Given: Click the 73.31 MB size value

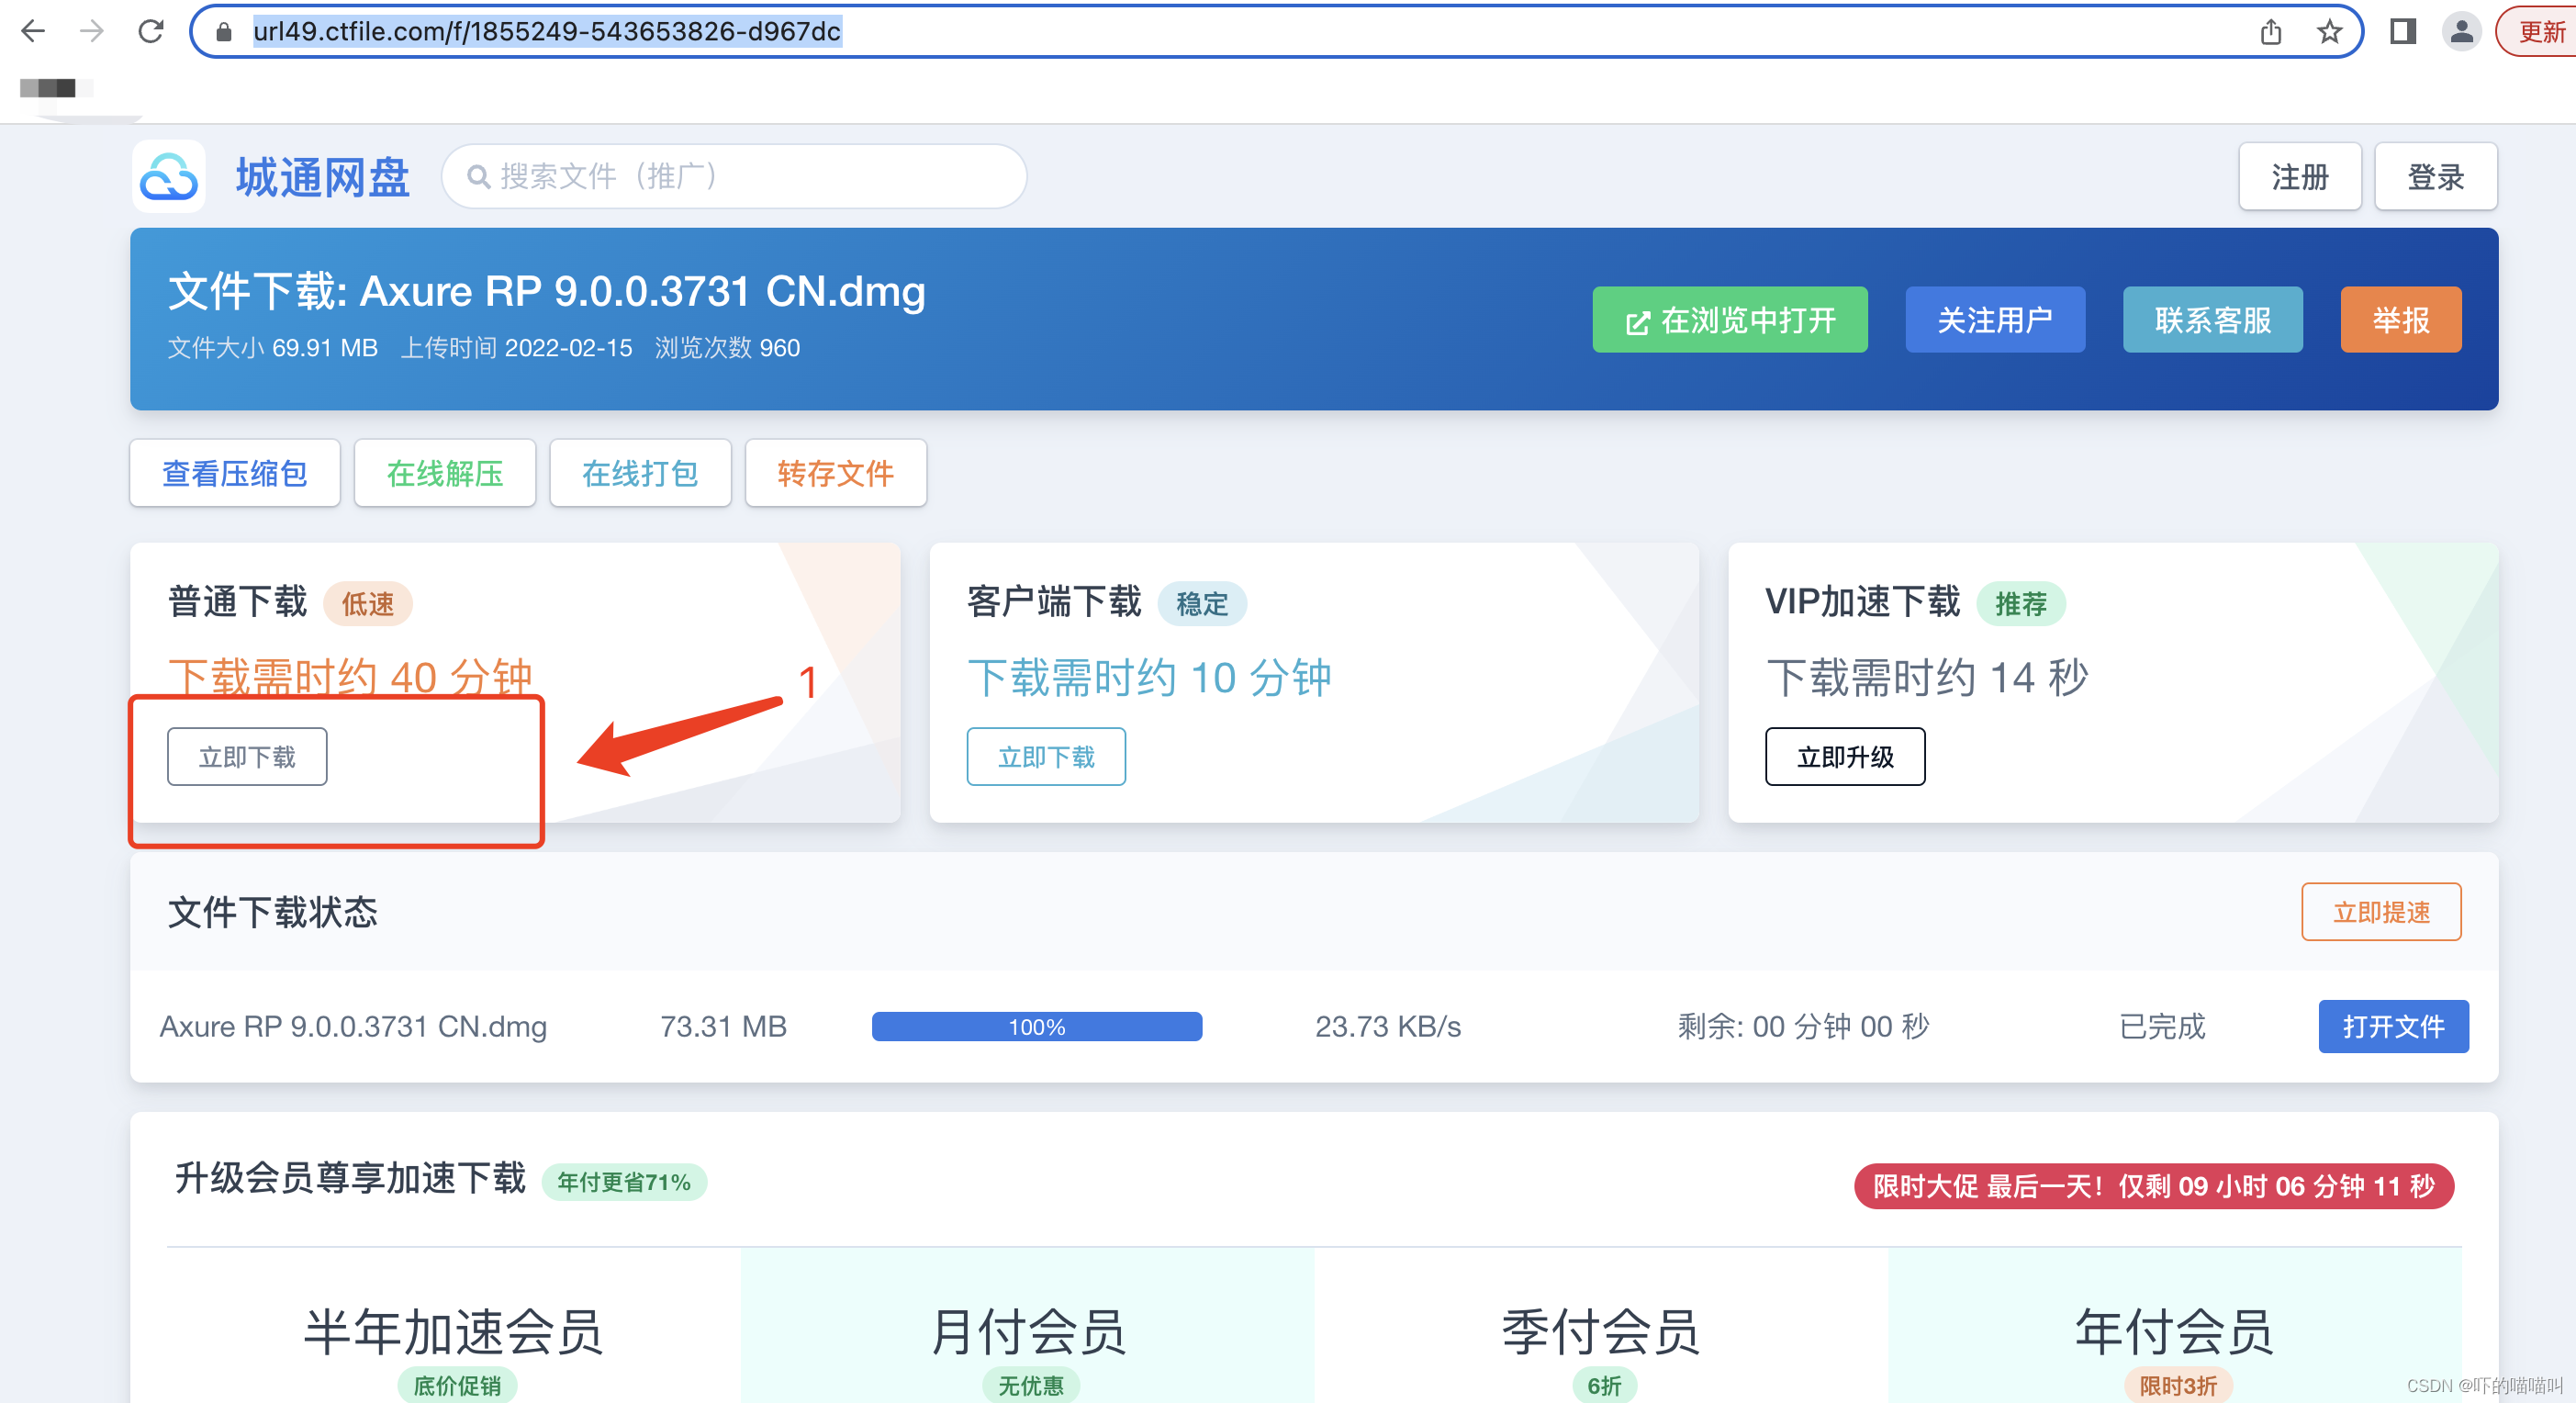Looking at the screenshot, I should 723,1026.
